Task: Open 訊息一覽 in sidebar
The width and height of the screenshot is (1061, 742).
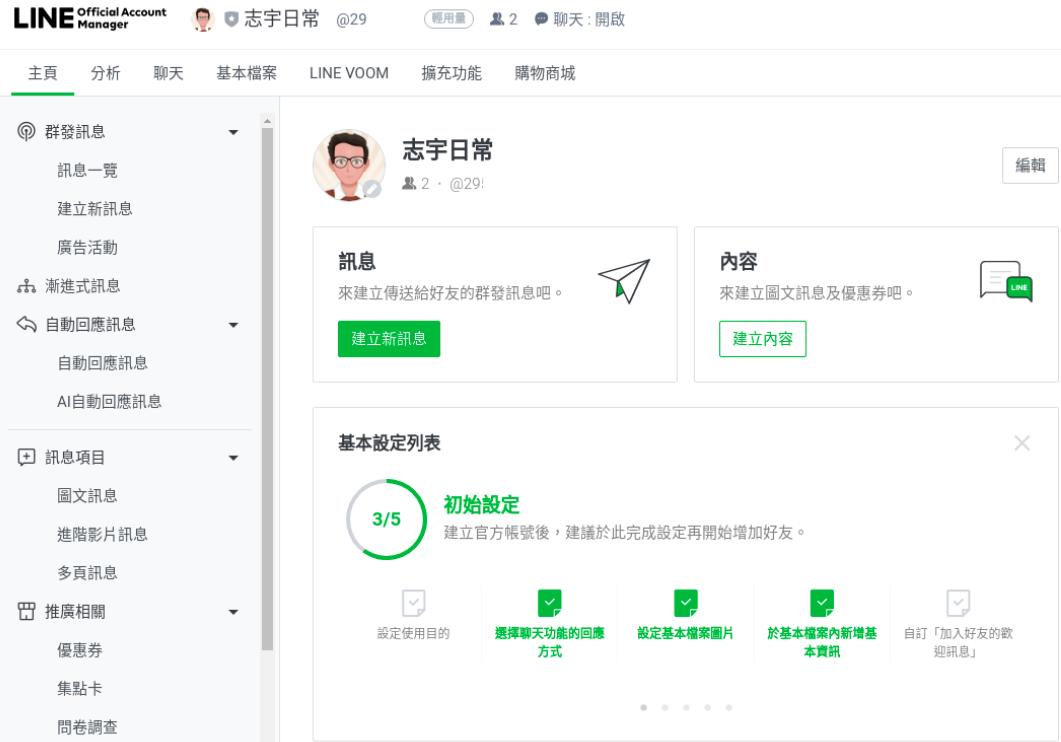Action: pos(87,170)
